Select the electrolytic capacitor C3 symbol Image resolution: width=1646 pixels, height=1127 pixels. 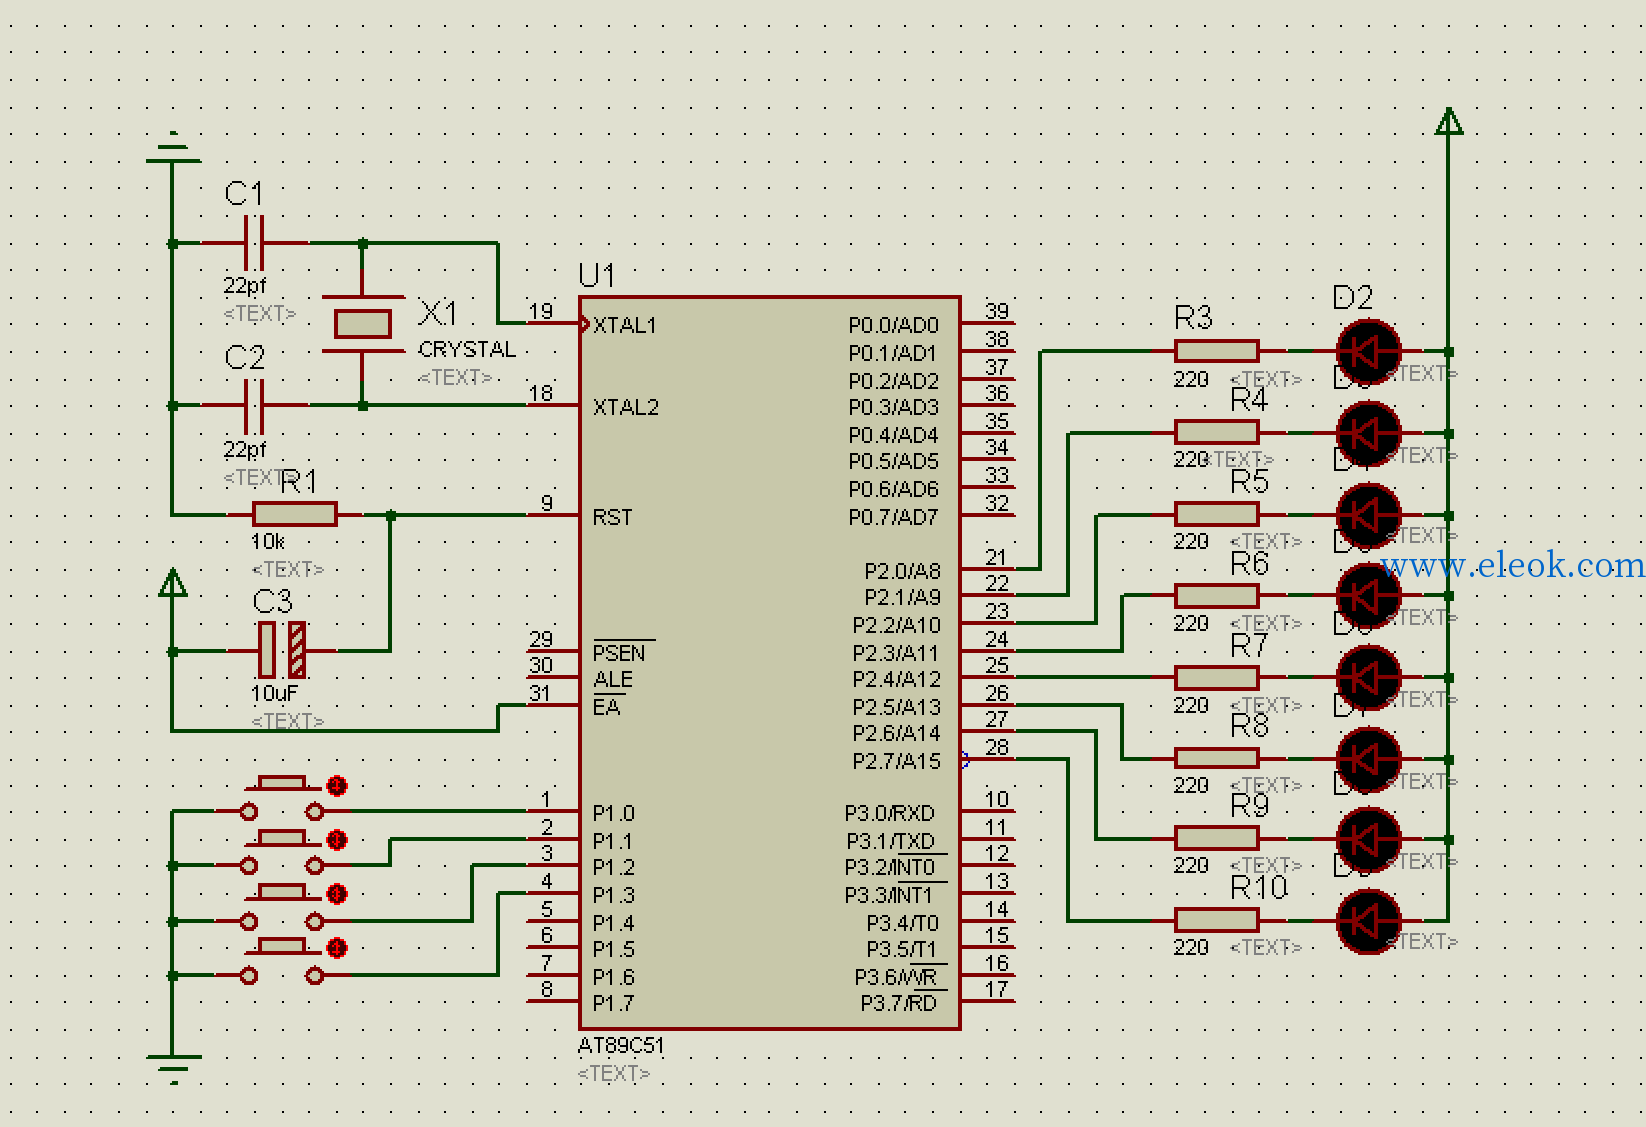(x=282, y=650)
